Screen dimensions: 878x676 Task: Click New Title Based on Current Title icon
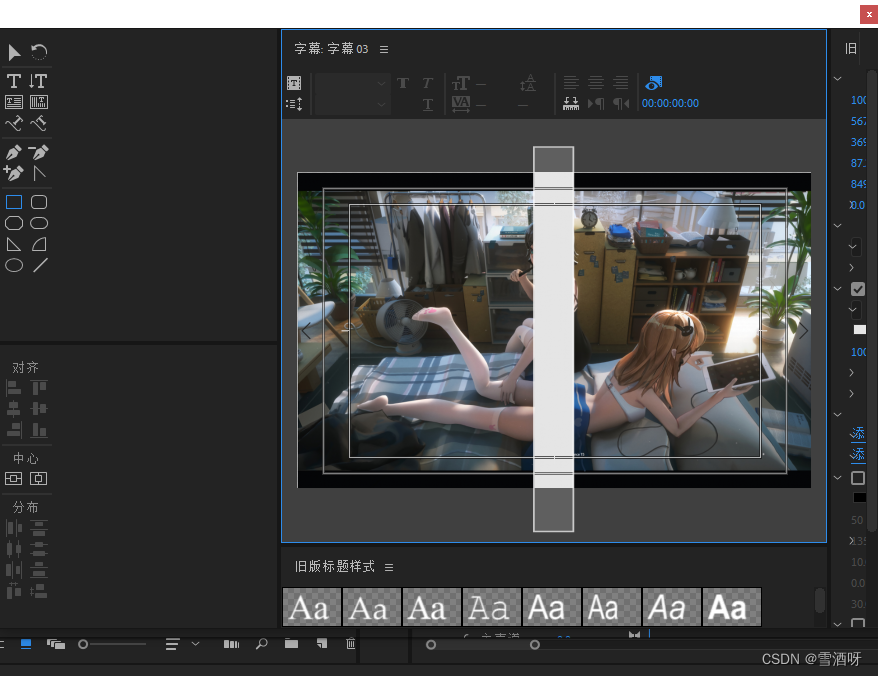click(294, 83)
